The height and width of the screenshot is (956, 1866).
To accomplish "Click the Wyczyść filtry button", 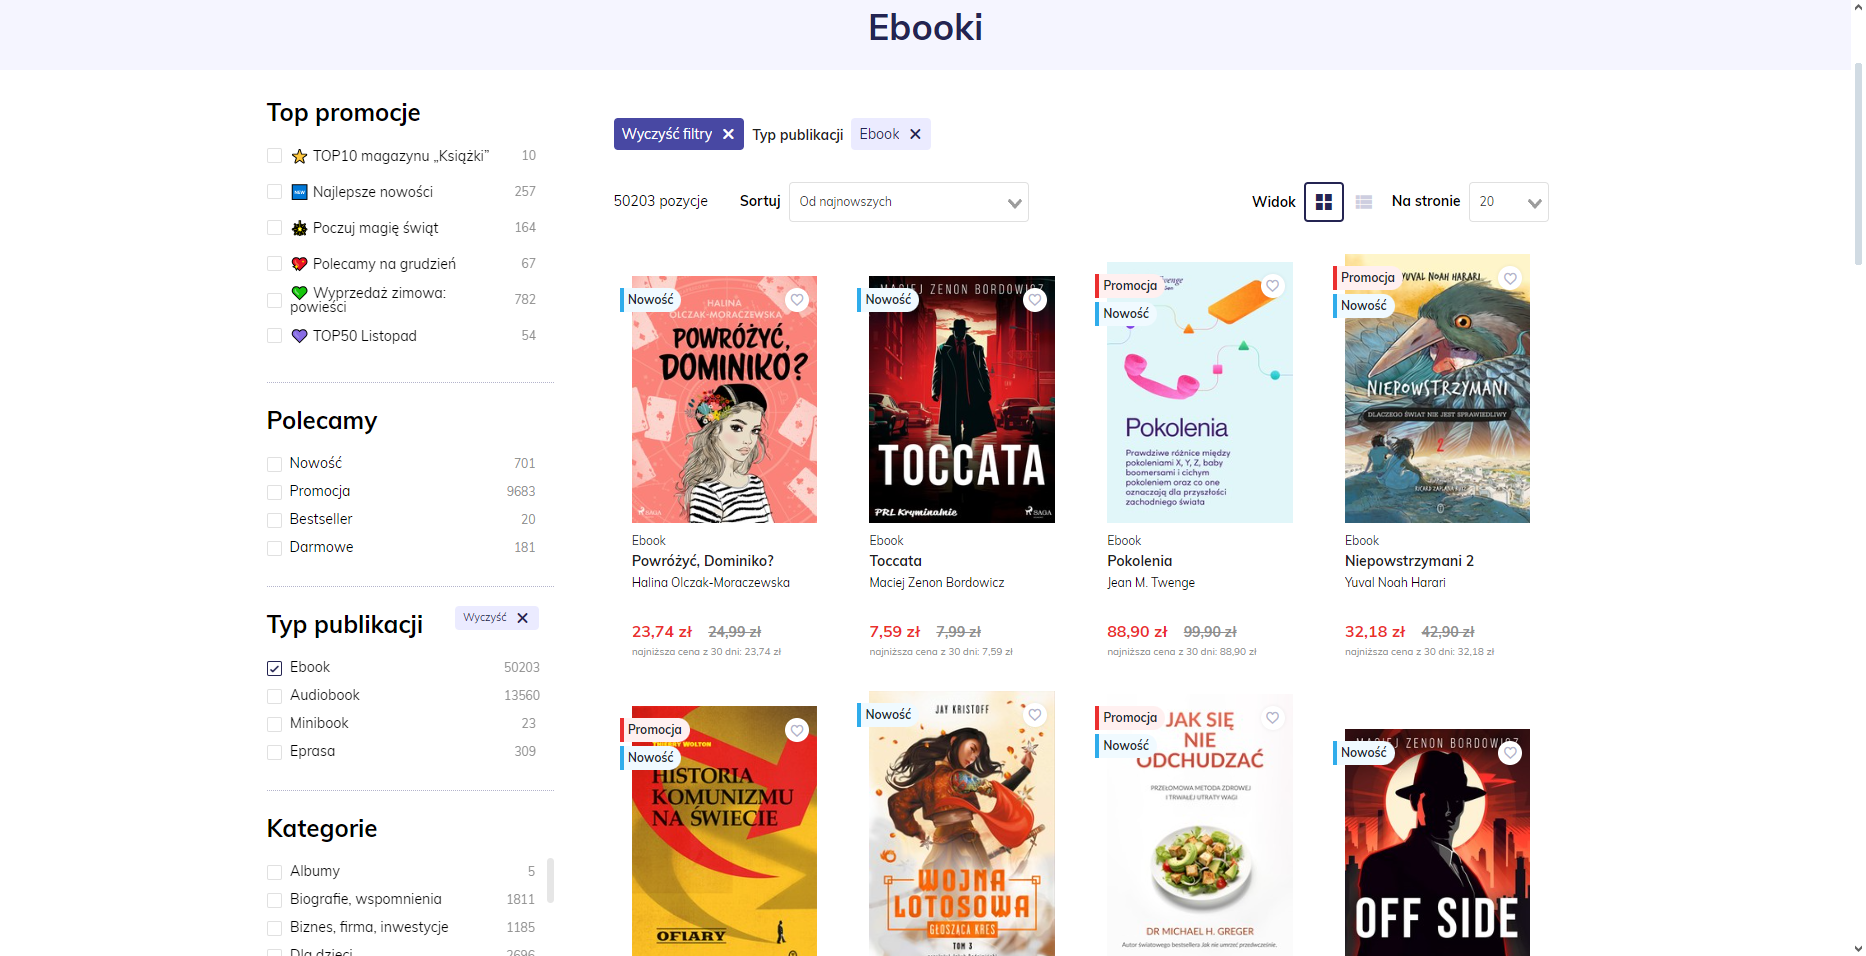I will 679,134.
